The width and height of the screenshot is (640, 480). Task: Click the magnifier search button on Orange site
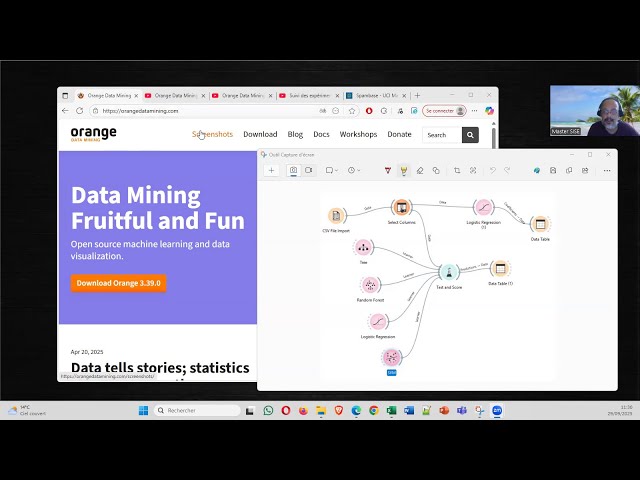click(x=470, y=135)
